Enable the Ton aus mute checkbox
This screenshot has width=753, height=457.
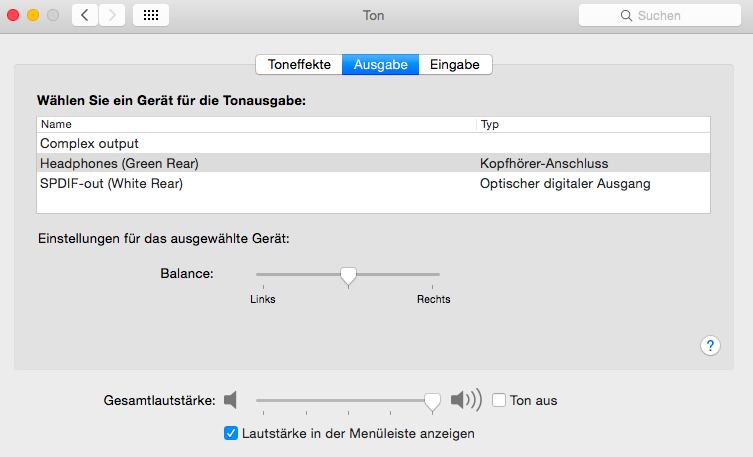[499, 400]
